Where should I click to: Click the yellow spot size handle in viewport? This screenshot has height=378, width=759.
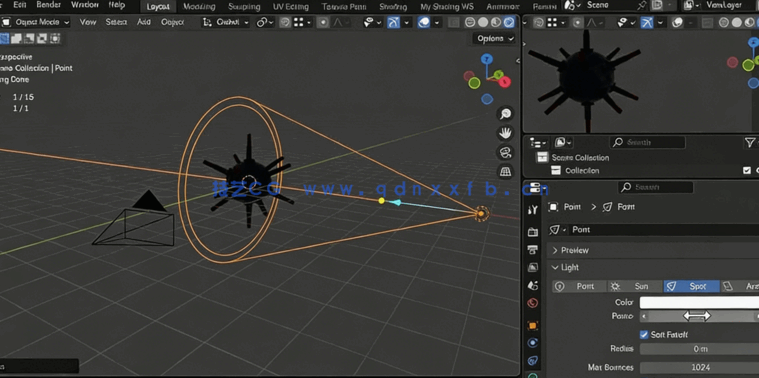tap(381, 200)
